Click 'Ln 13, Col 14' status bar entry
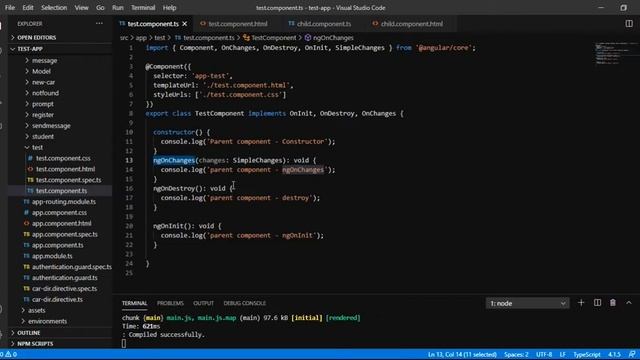Viewport: 640px width, 360px height. point(462,354)
